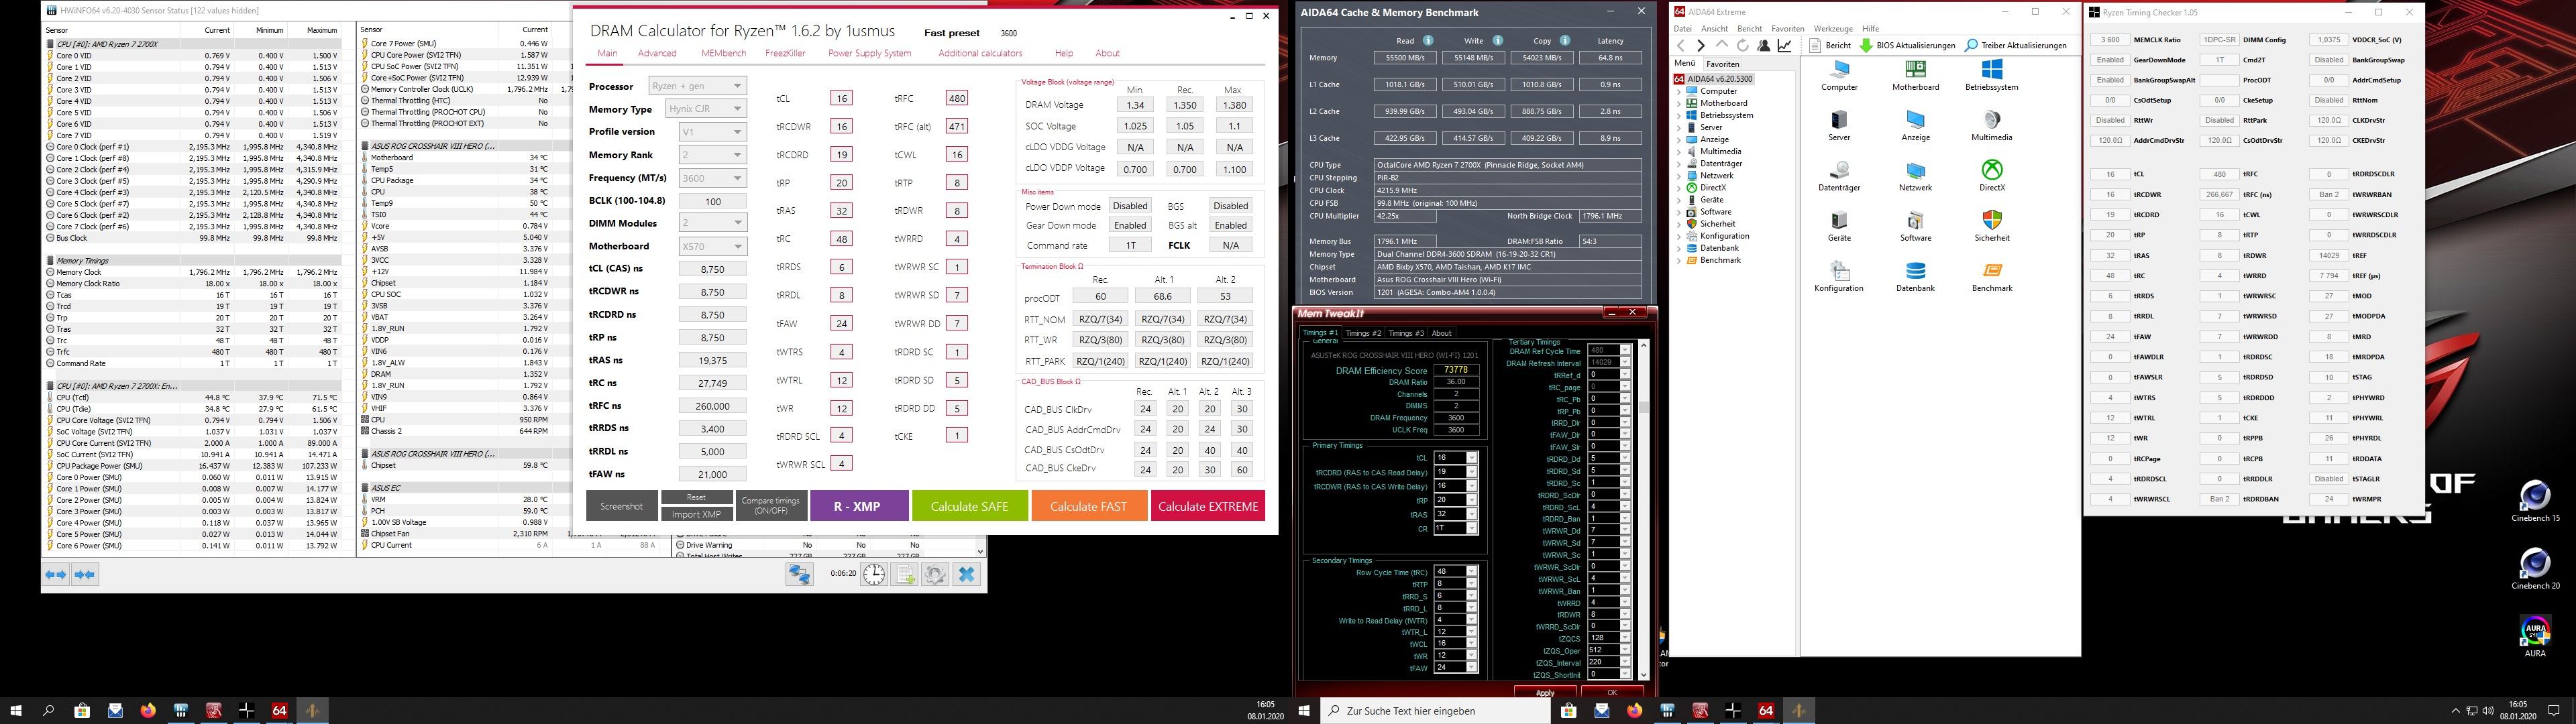This screenshot has width=2576, height=724.
Task: Click HWiNFO logging file-plus icon
Action: click(904, 574)
